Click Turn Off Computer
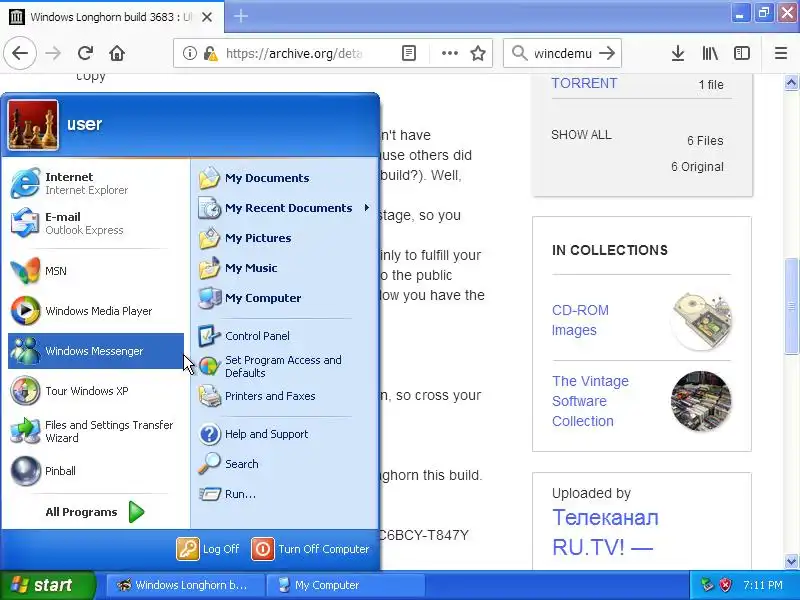Image resolution: width=800 pixels, height=600 pixels. click(311, 549)
